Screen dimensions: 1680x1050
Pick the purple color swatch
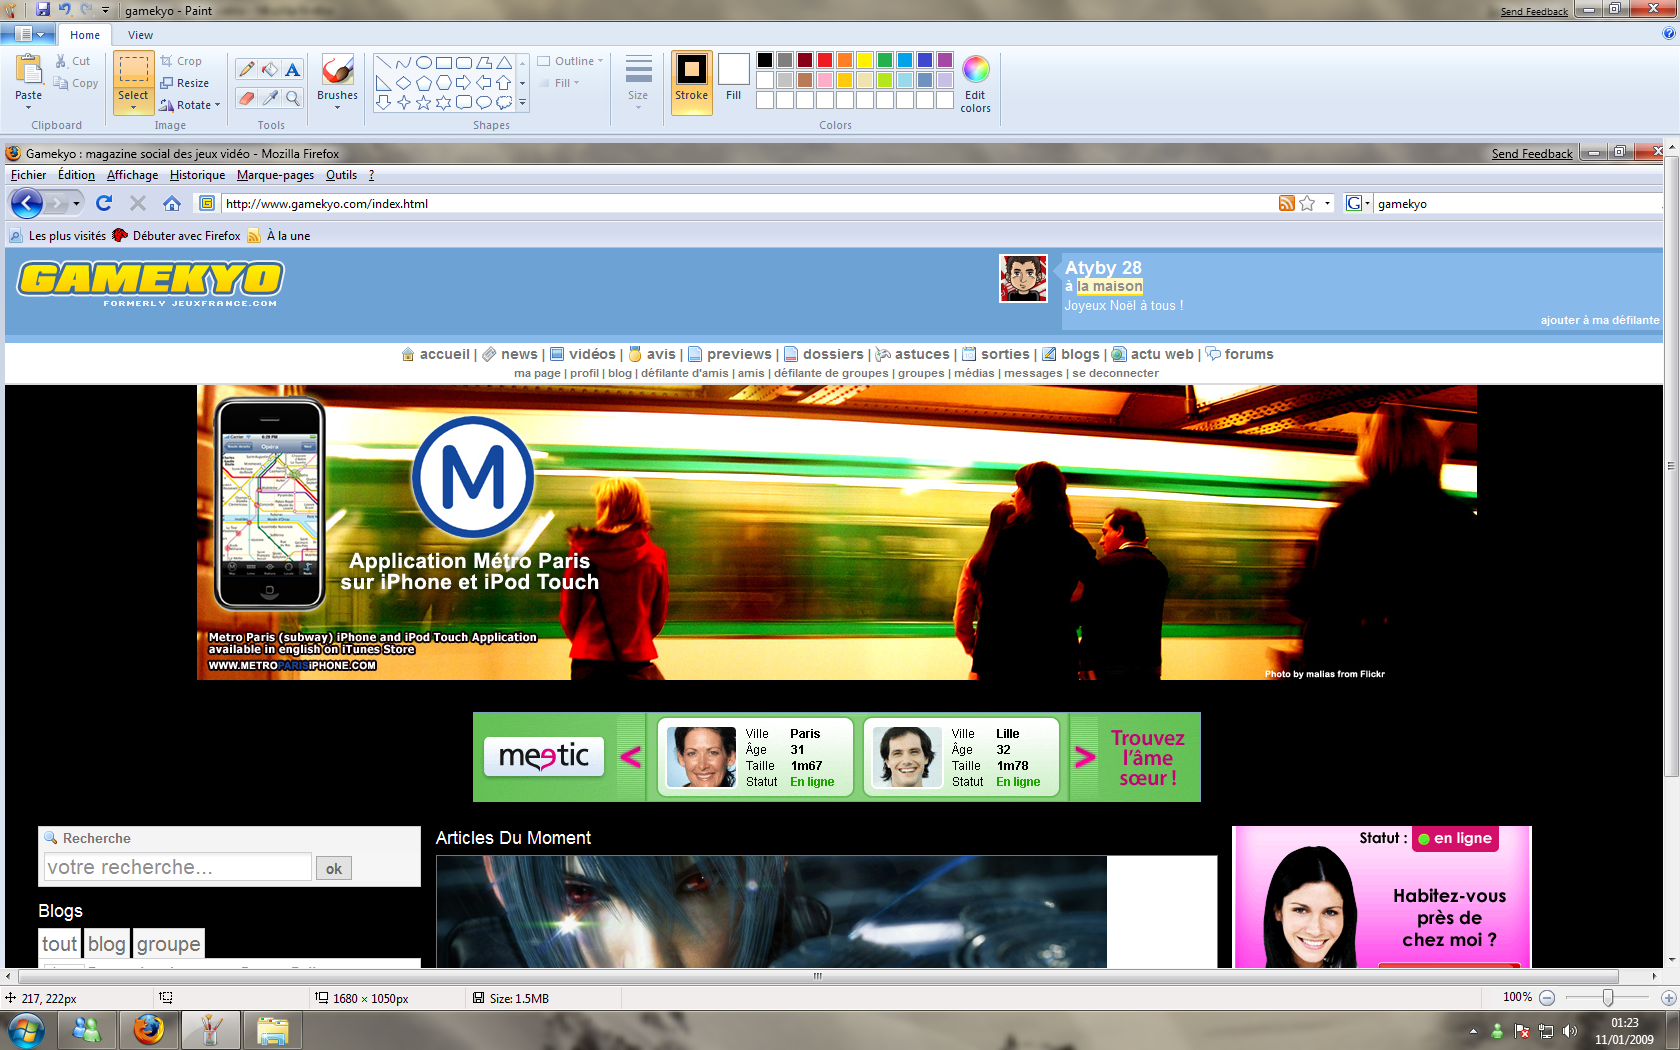click(945, 60)
